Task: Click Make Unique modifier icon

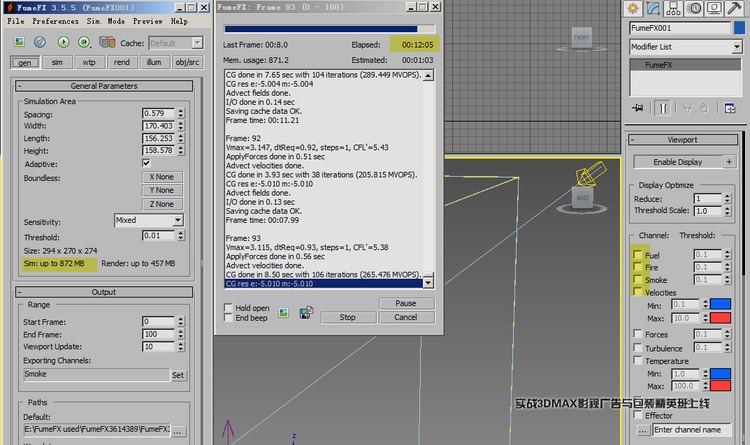Action: pos(687,108)
